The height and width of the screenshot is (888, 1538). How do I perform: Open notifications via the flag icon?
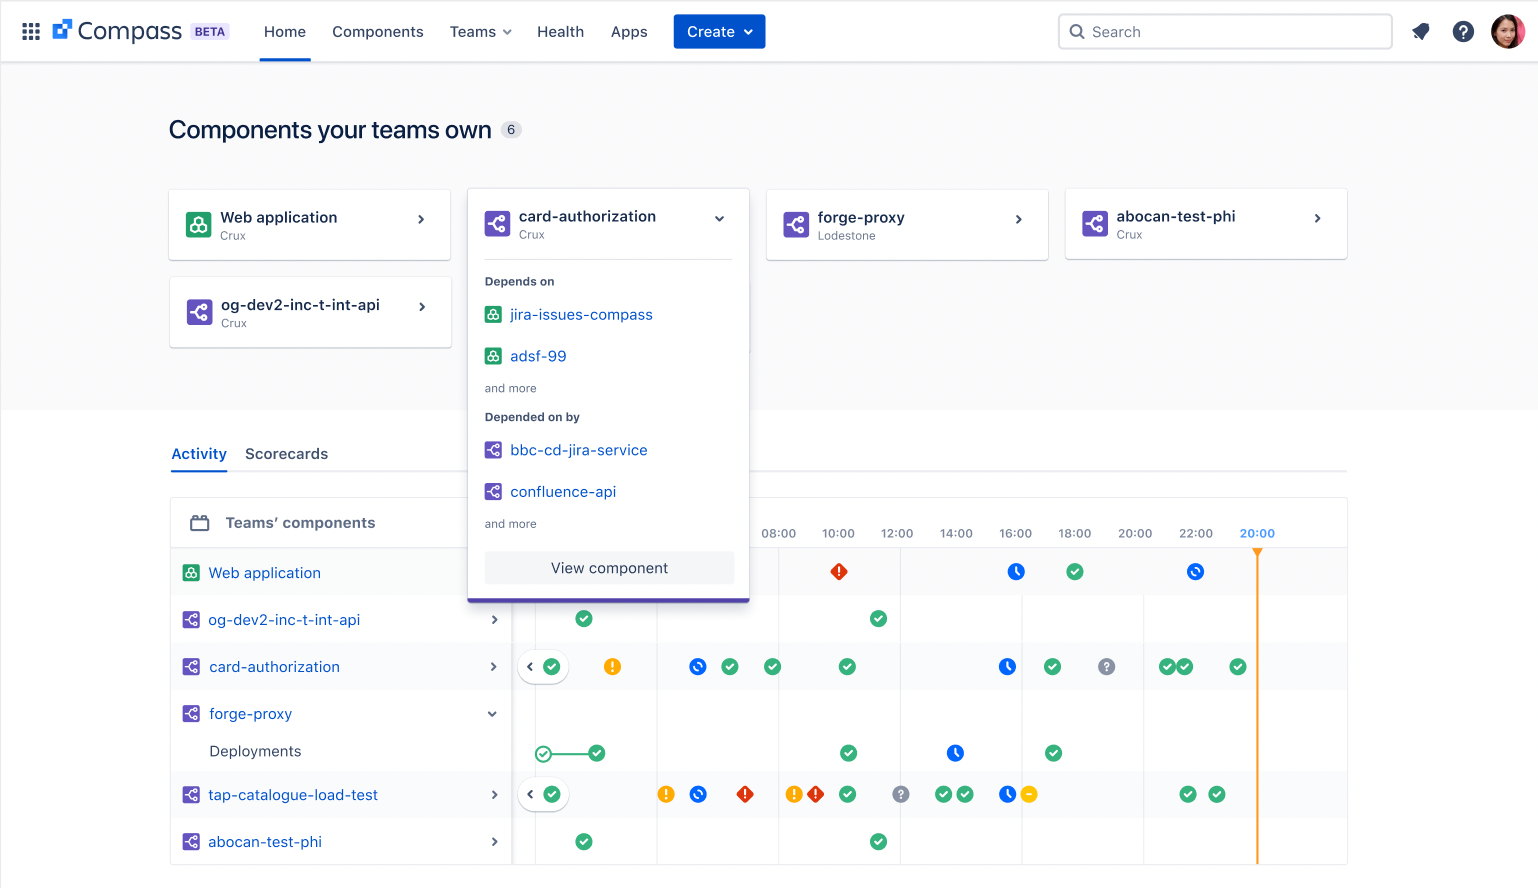(x=1421, y=31)
